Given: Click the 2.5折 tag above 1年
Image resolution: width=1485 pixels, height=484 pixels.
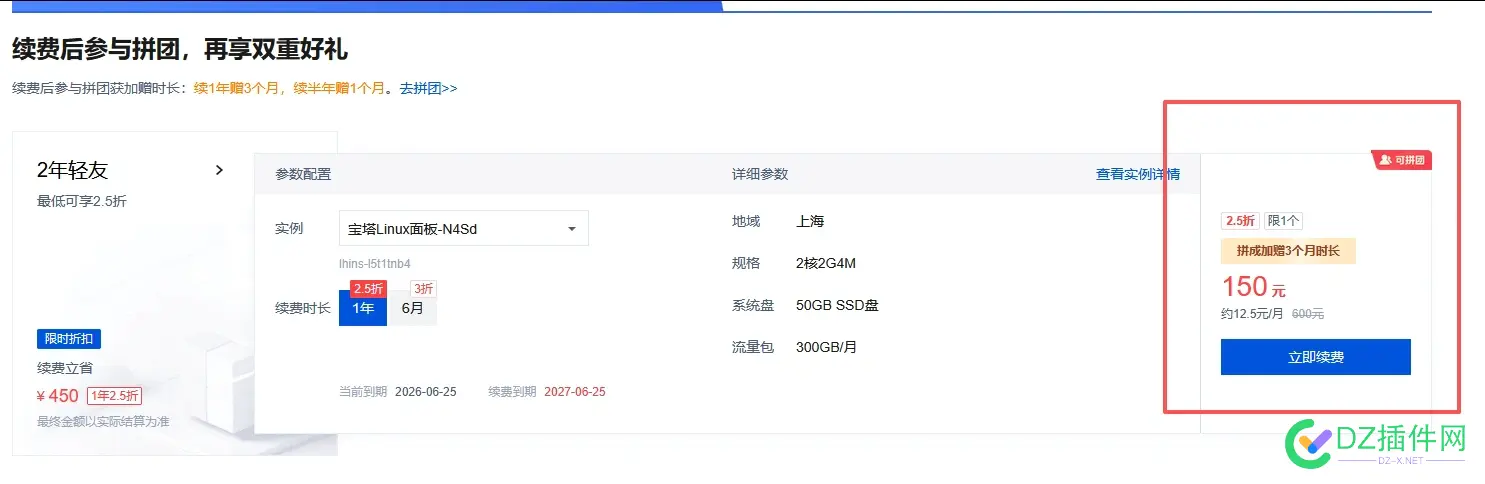Looking at the screenshot, I should click(x=368, y=289).
